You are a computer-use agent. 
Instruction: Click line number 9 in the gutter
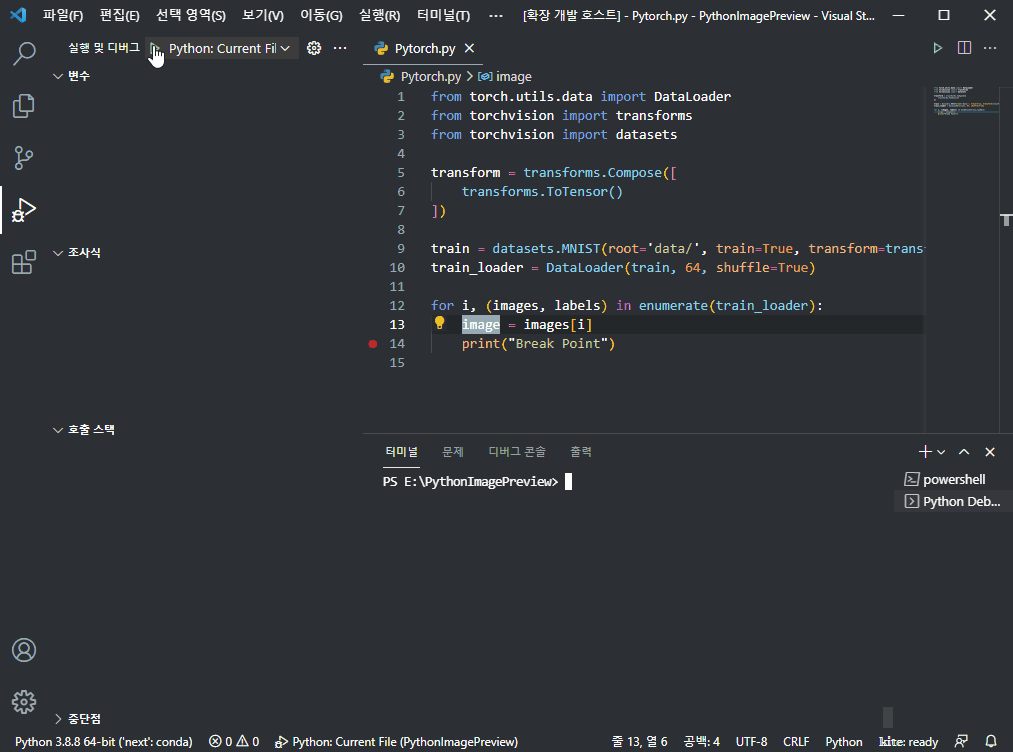click(x=401, y=249)
